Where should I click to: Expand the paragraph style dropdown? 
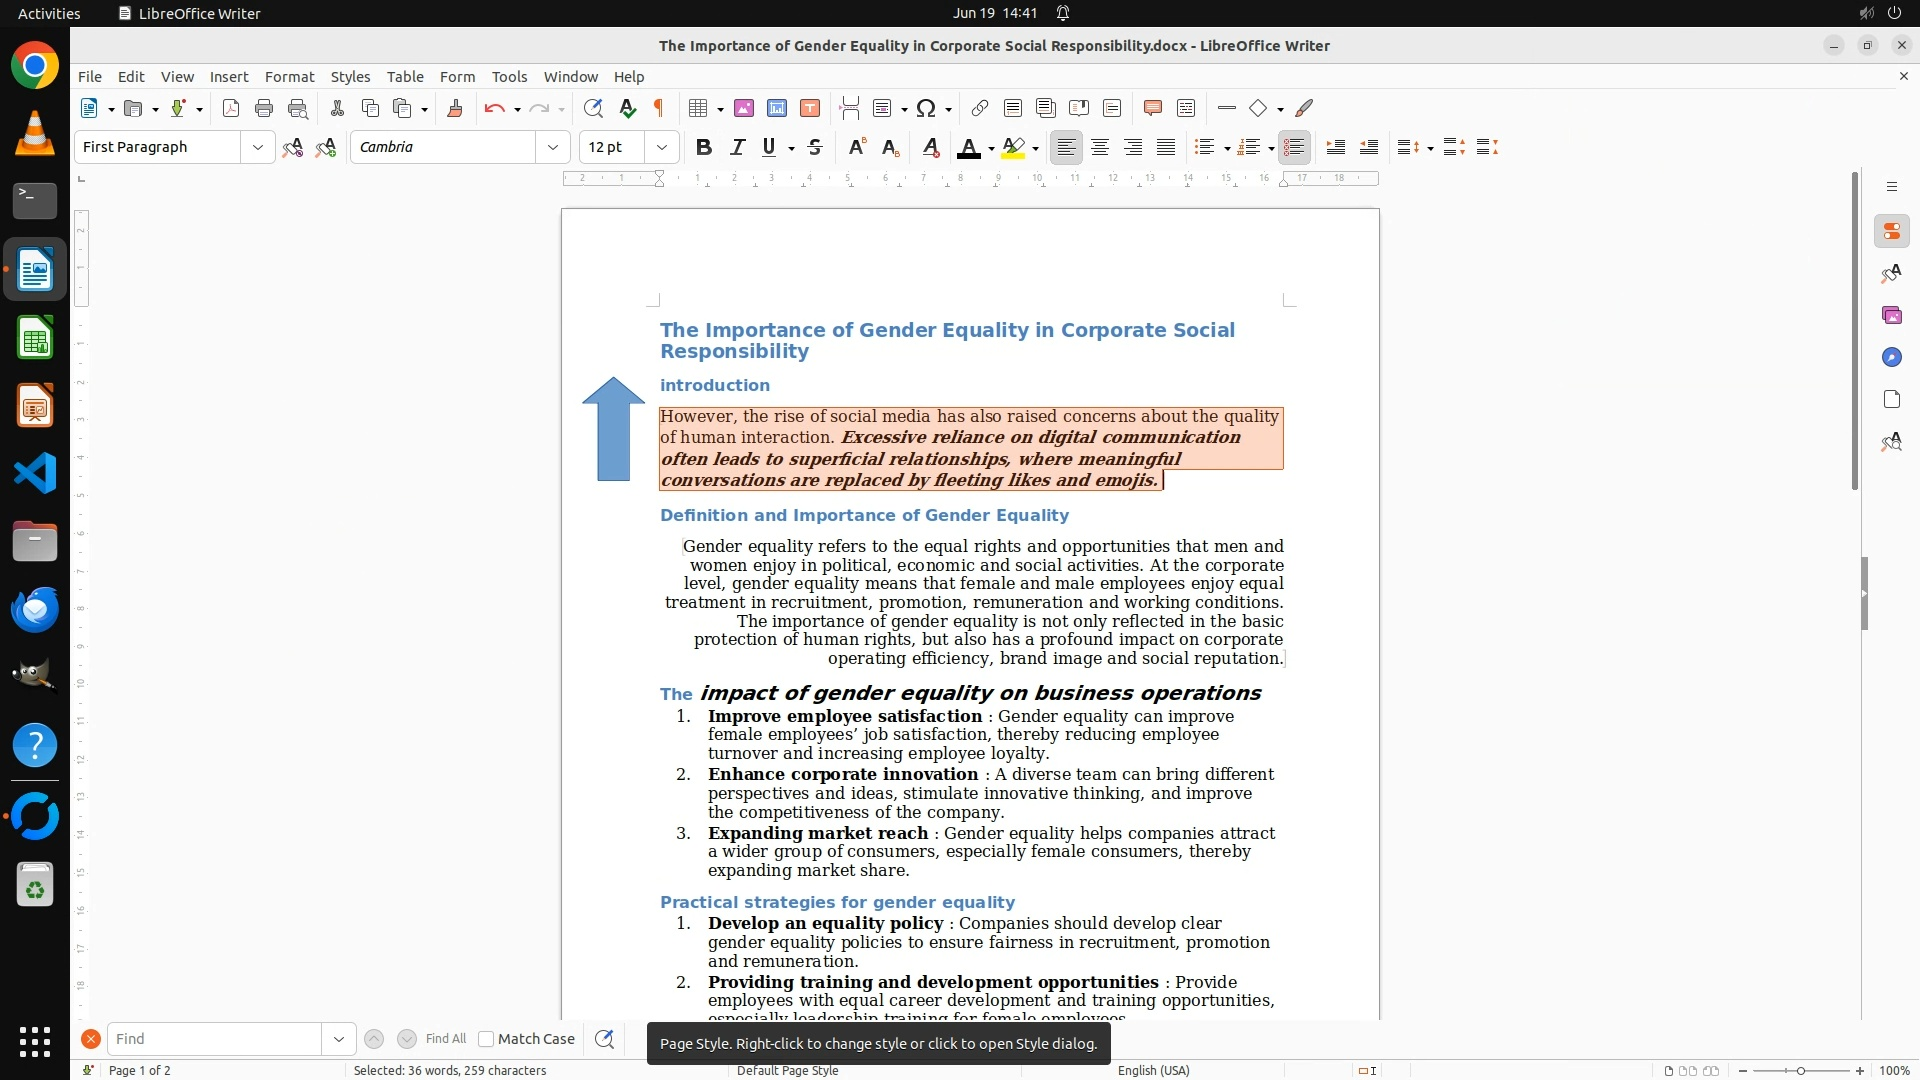tap(257, 147)
